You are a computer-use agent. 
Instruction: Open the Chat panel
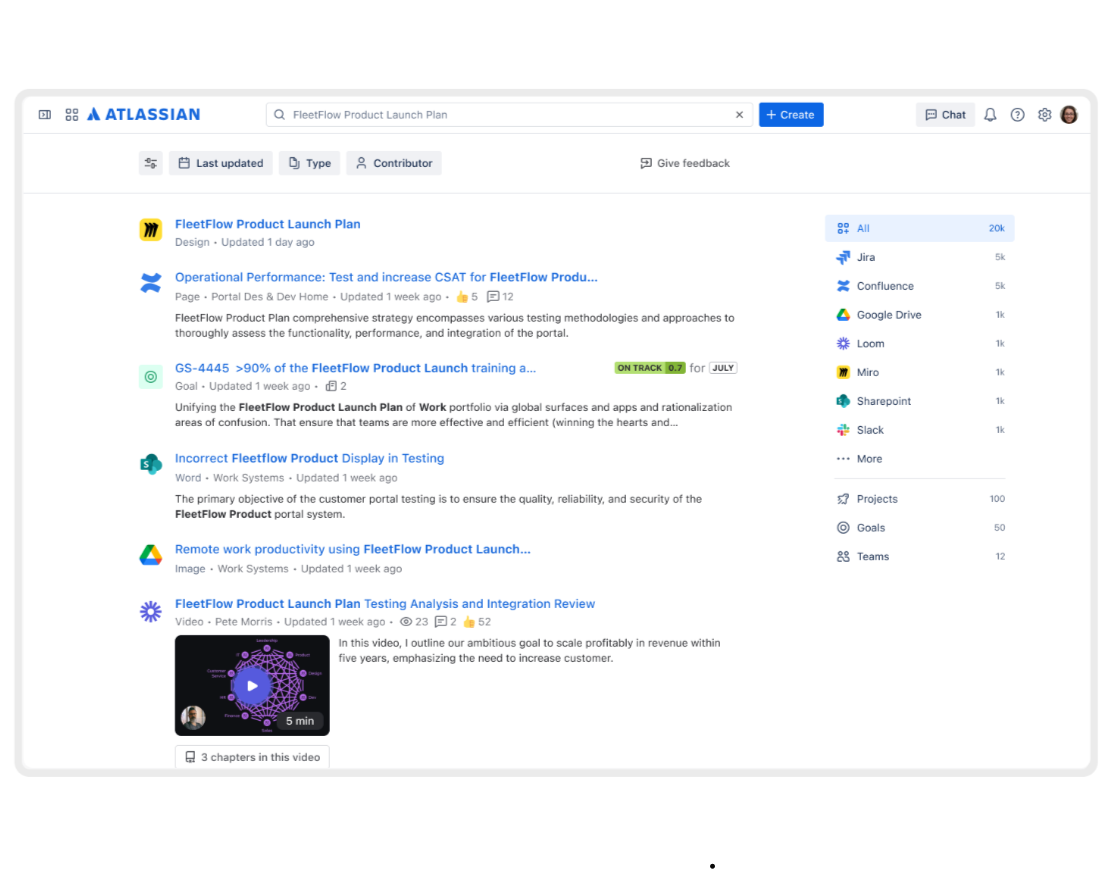click(945, 114)
